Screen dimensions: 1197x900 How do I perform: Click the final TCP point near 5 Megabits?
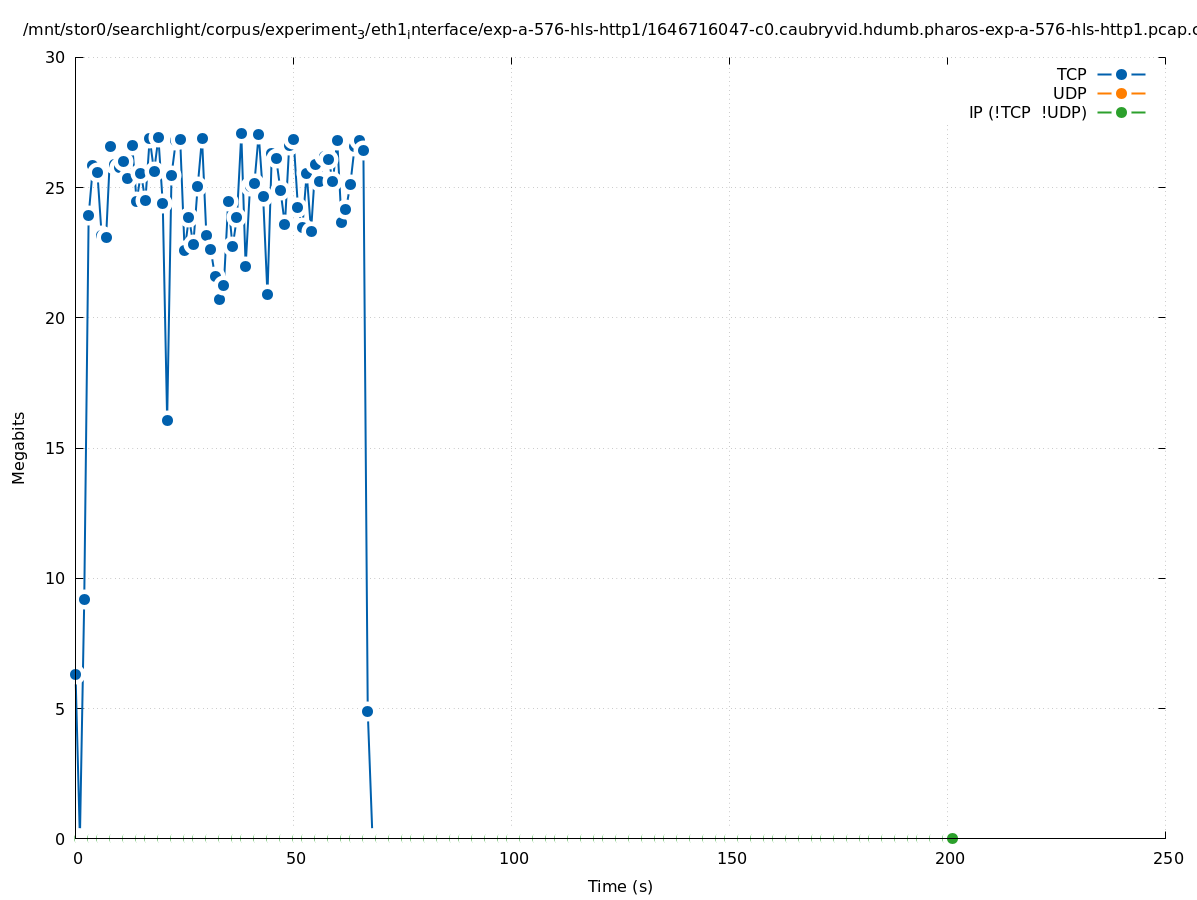367,711
